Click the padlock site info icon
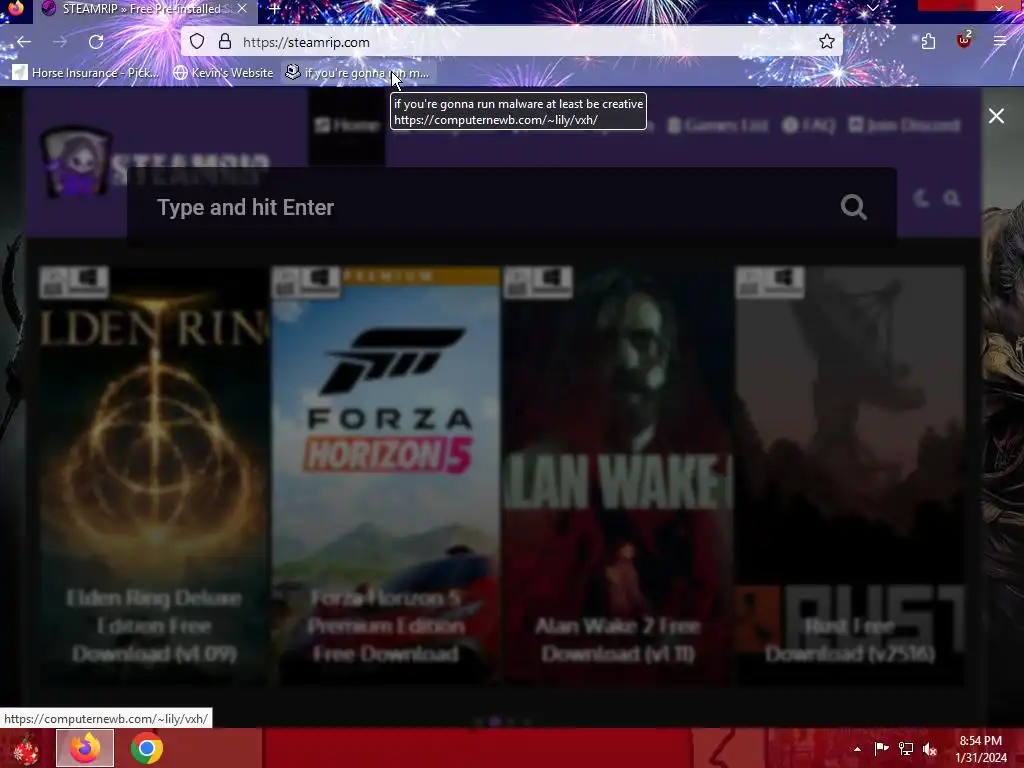1024x768 pixels. [x=225, y=42]
